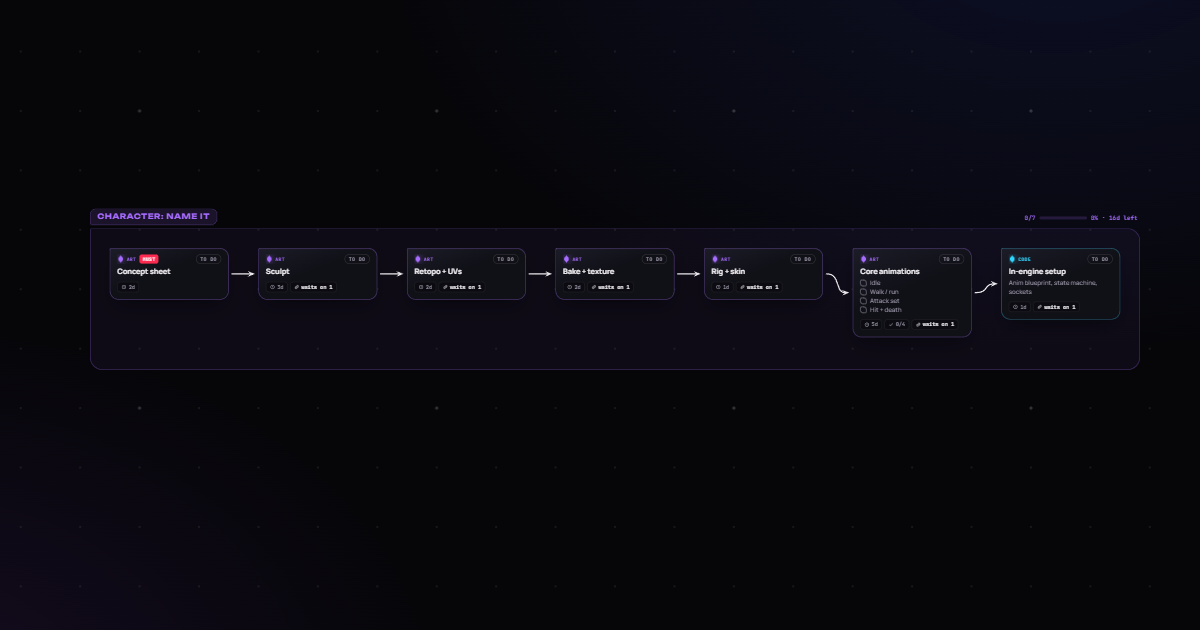Click the 2d duration chip on Bake + texture
The height and width of the screenshot is (630, 1200).
coord(574,287)
